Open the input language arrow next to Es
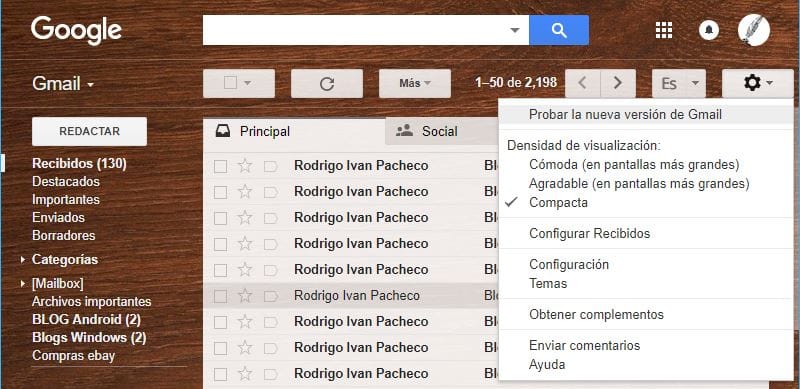This screenshot has height=389, width=800. tap(695, 83)
